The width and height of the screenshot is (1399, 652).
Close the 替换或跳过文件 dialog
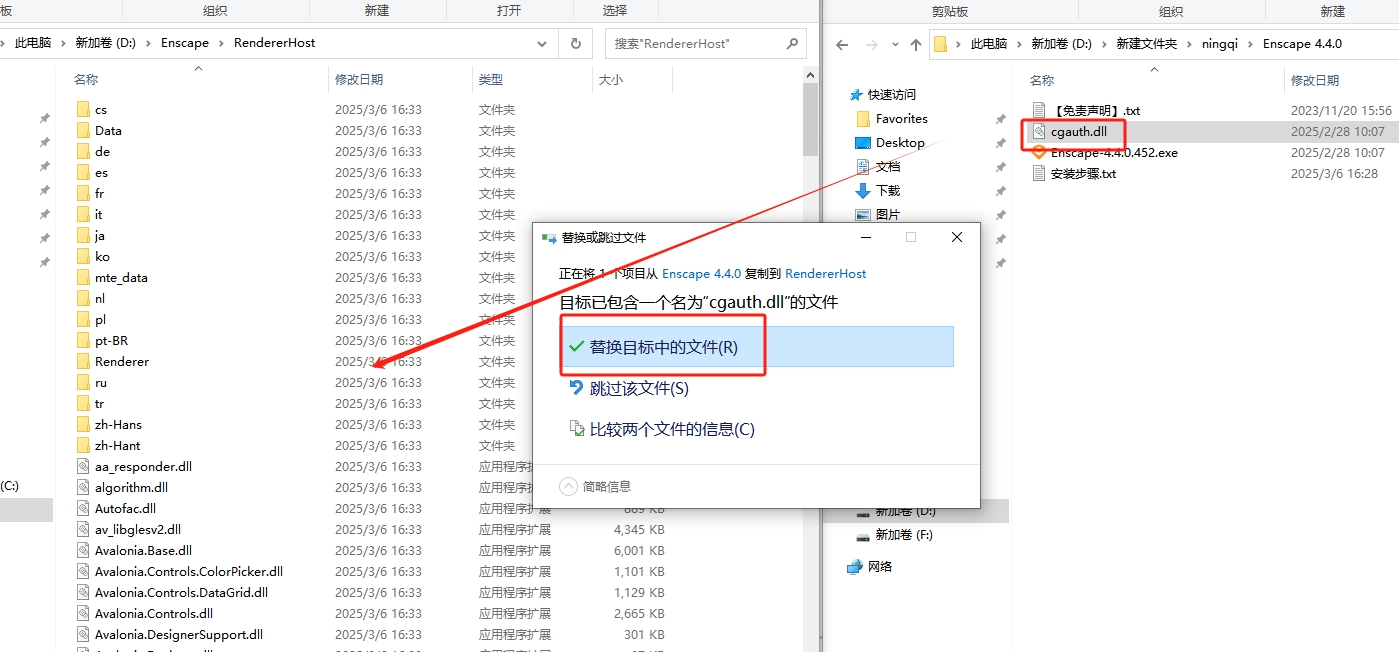point(957,237)
